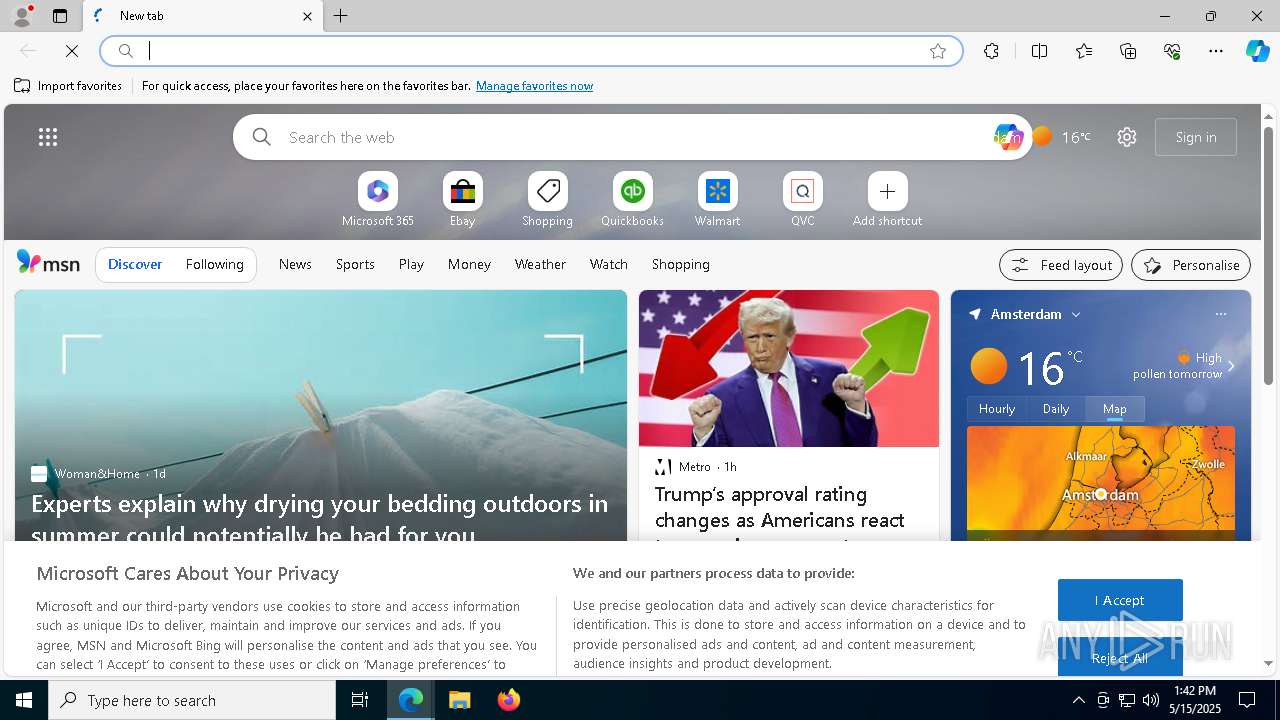Viewport: 1280px width, 720px height.
Task: Open Task View on taskbar
Action: pos(360,700)
